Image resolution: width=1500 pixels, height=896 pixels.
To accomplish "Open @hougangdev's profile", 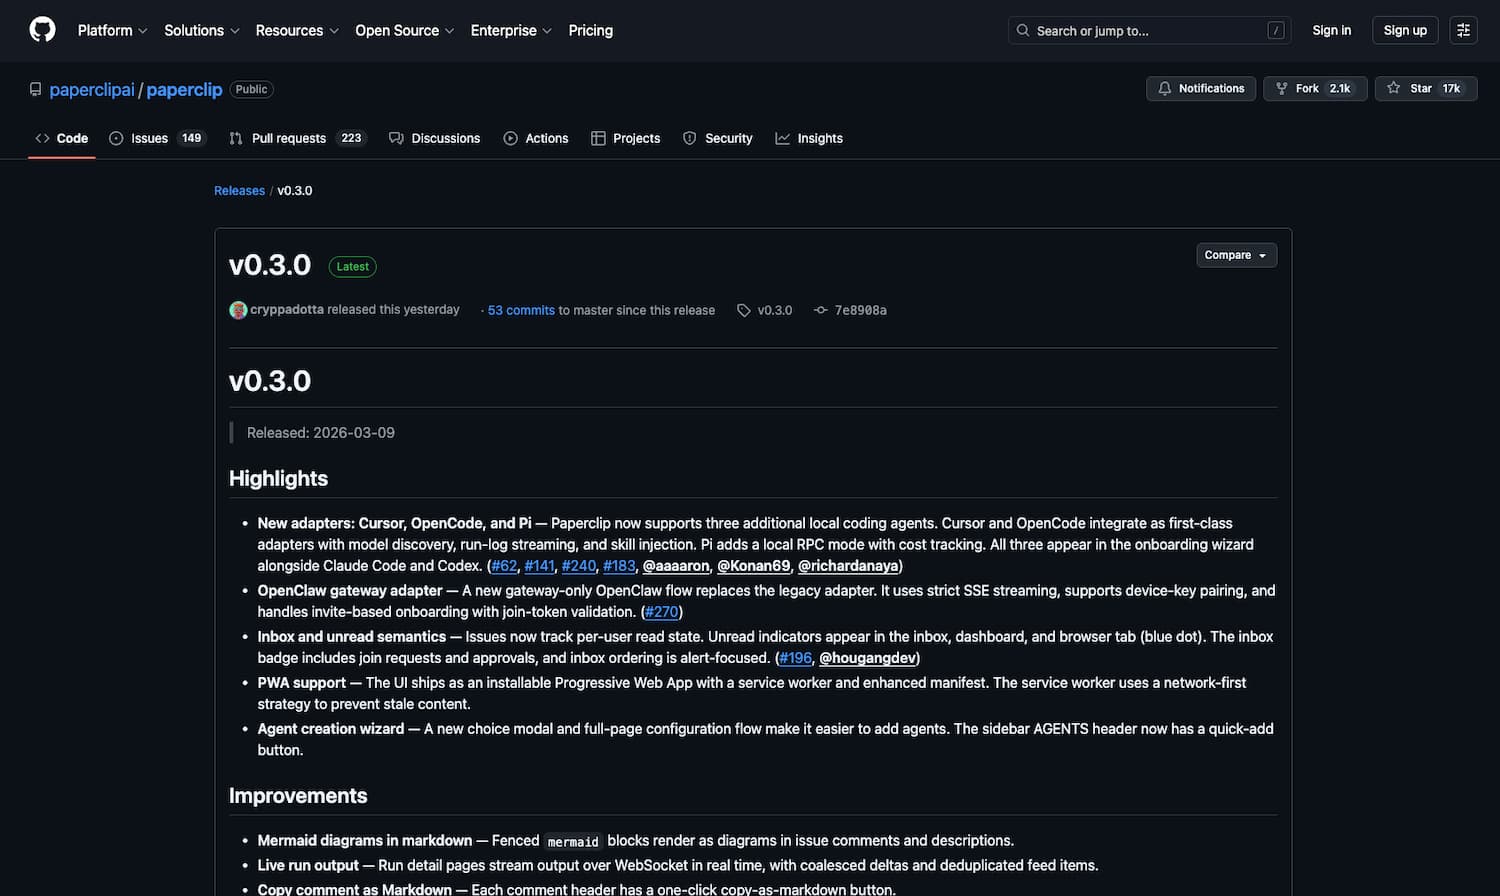I will (867, 658).
